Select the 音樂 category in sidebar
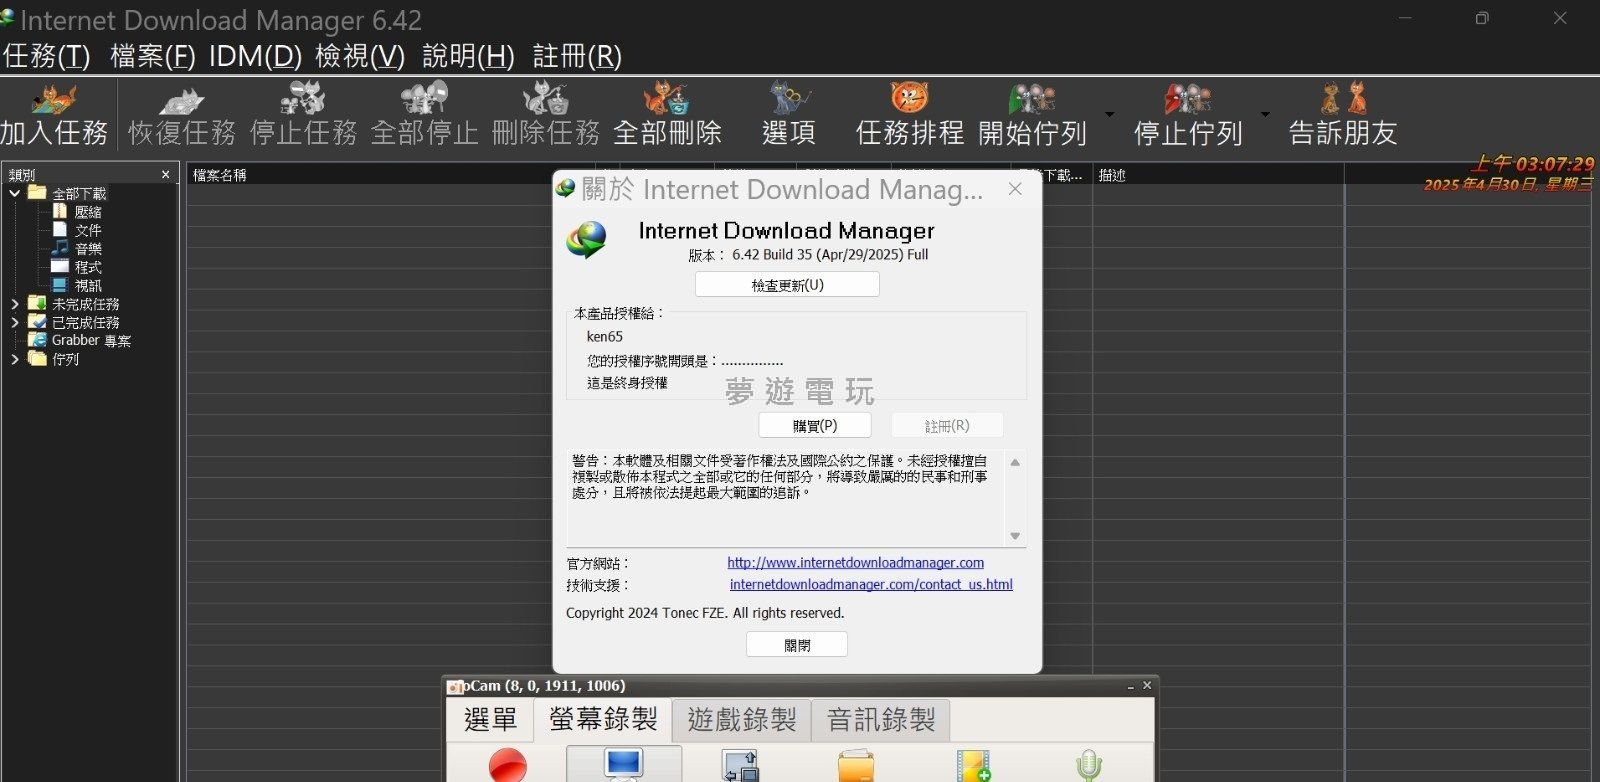Screen dimensions: 1600x782 88,249
